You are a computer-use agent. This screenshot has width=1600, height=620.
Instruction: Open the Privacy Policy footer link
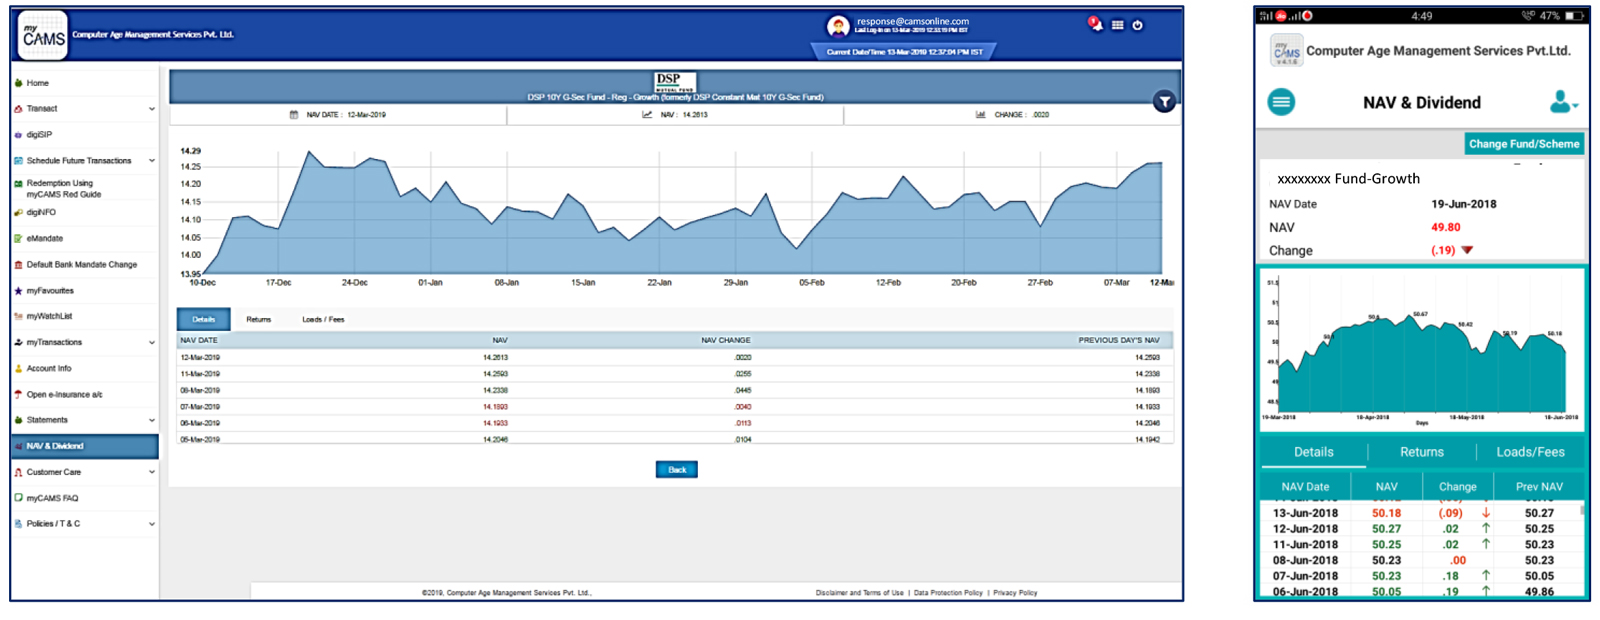tap(1015, 593)
